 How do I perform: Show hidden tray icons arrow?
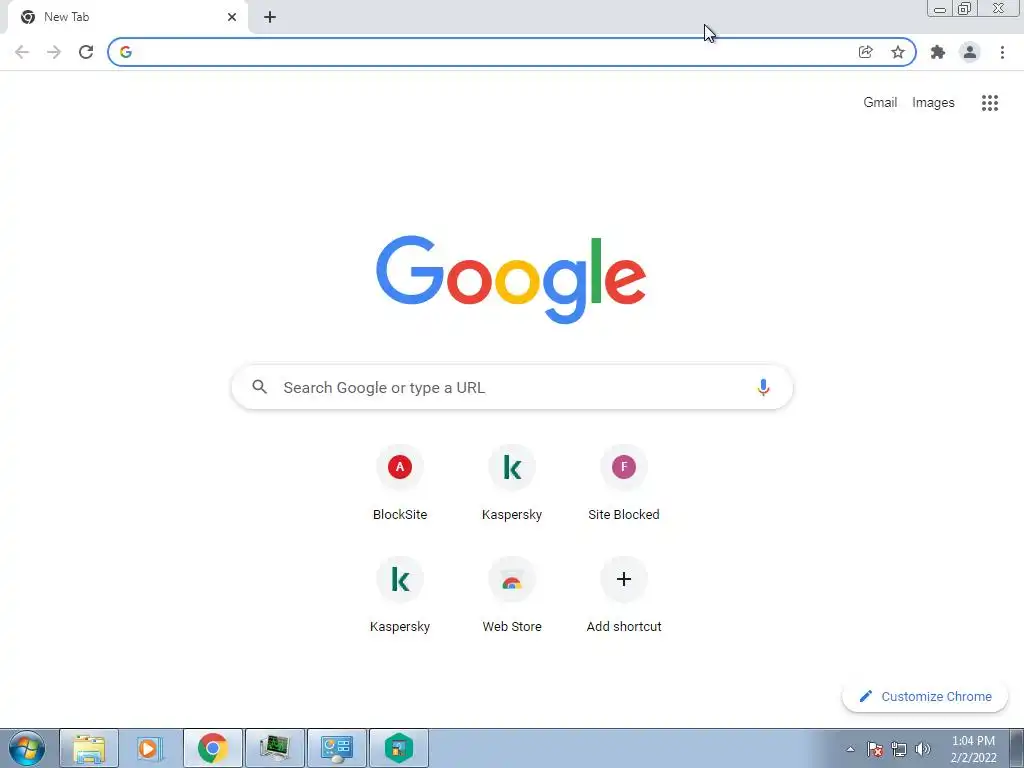[850, 749]
